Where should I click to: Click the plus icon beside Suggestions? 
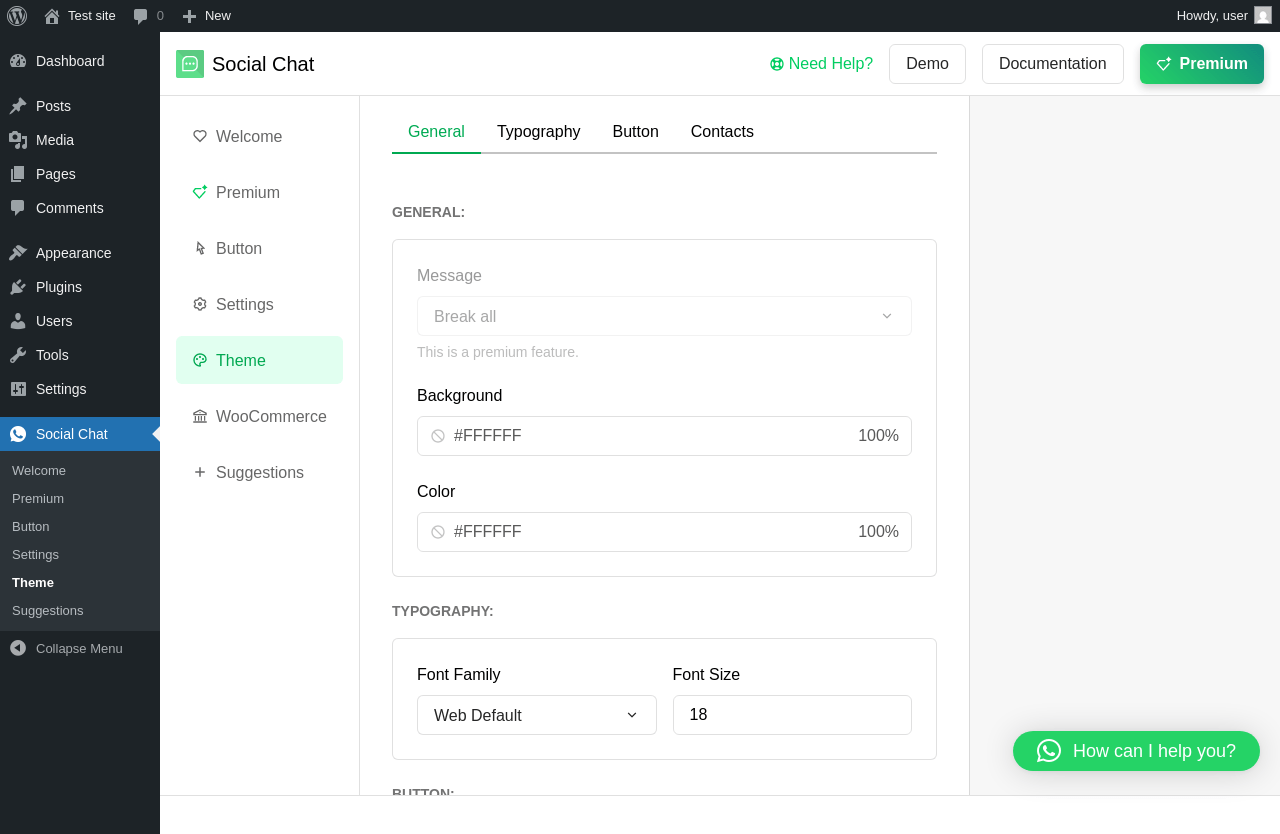click(200, 472)
